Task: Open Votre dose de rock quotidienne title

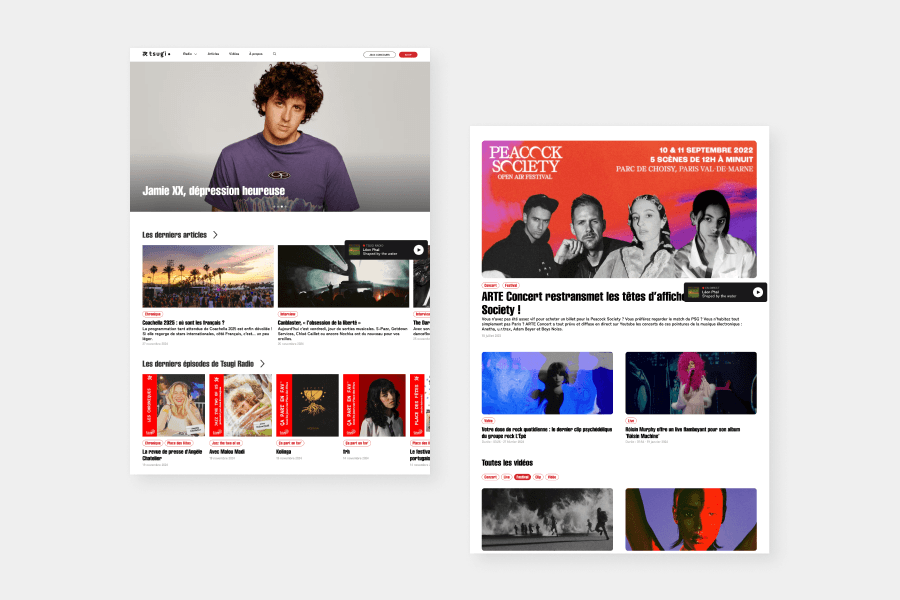Action: point(546,432)
